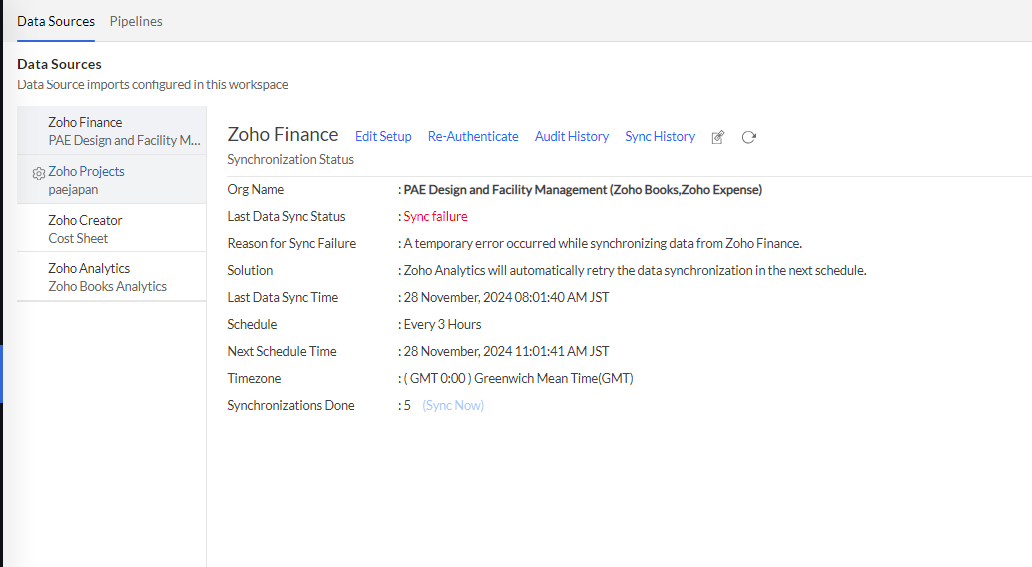Select the Zoho Finance data source
The image size is (1032, 567).
click(112, 131)
